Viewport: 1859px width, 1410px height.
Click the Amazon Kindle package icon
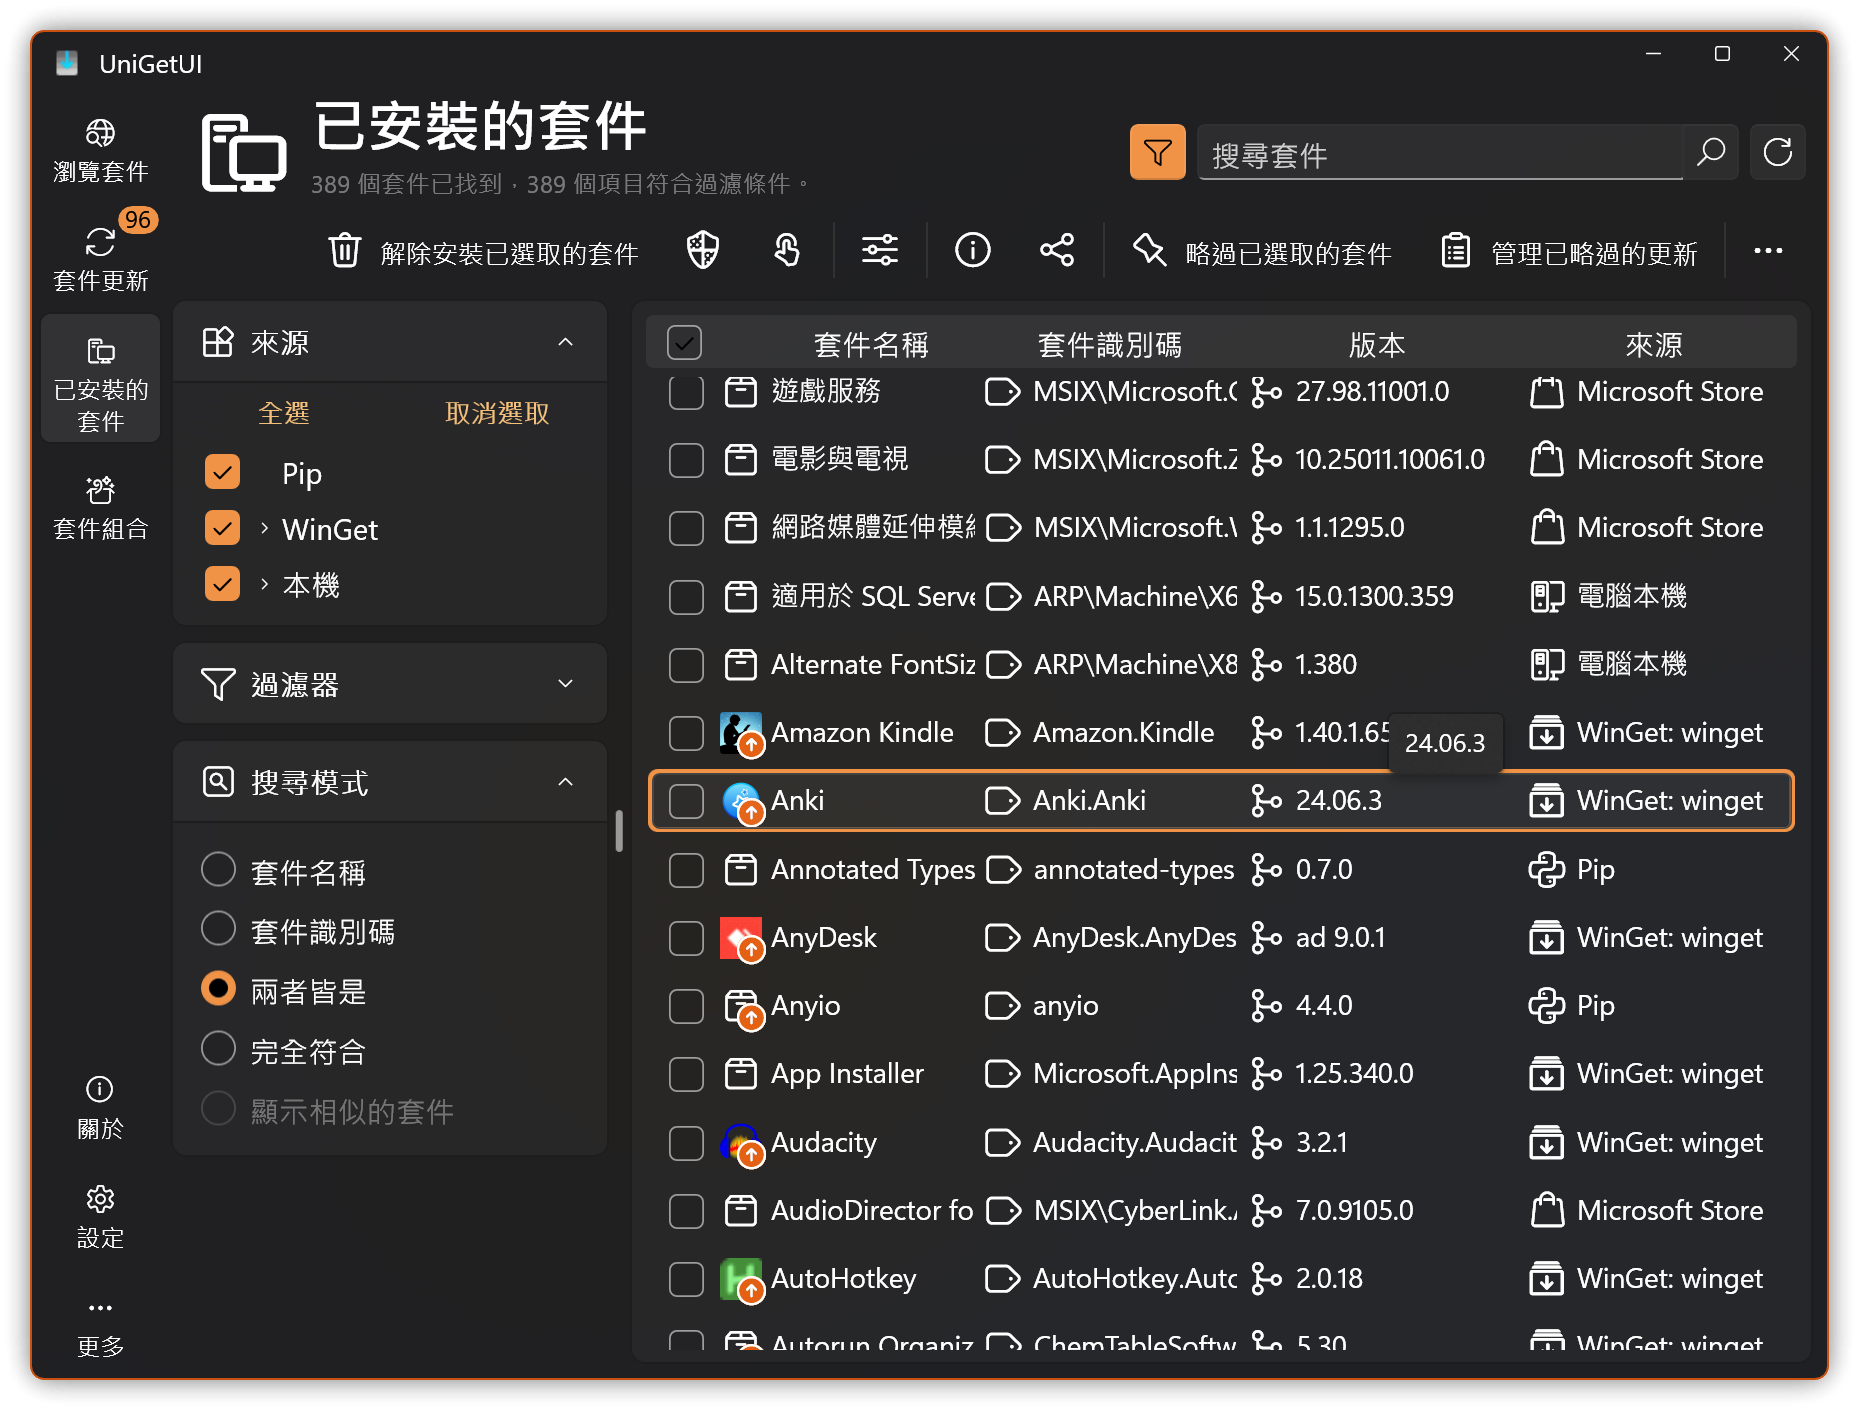742,734
